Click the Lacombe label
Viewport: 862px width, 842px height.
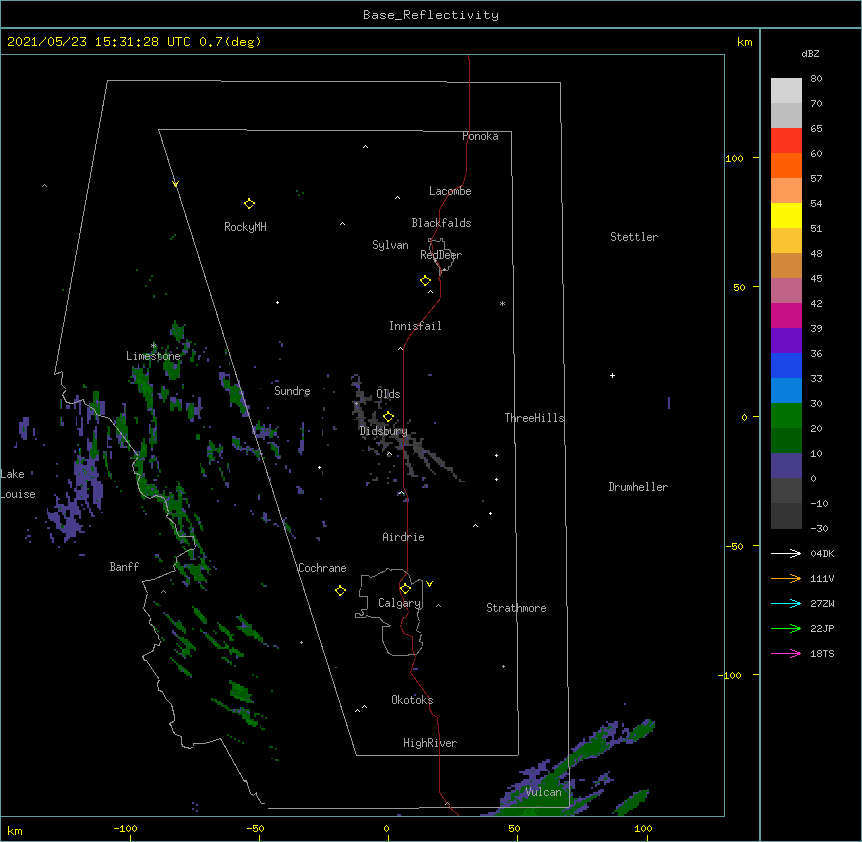[450, 191]
